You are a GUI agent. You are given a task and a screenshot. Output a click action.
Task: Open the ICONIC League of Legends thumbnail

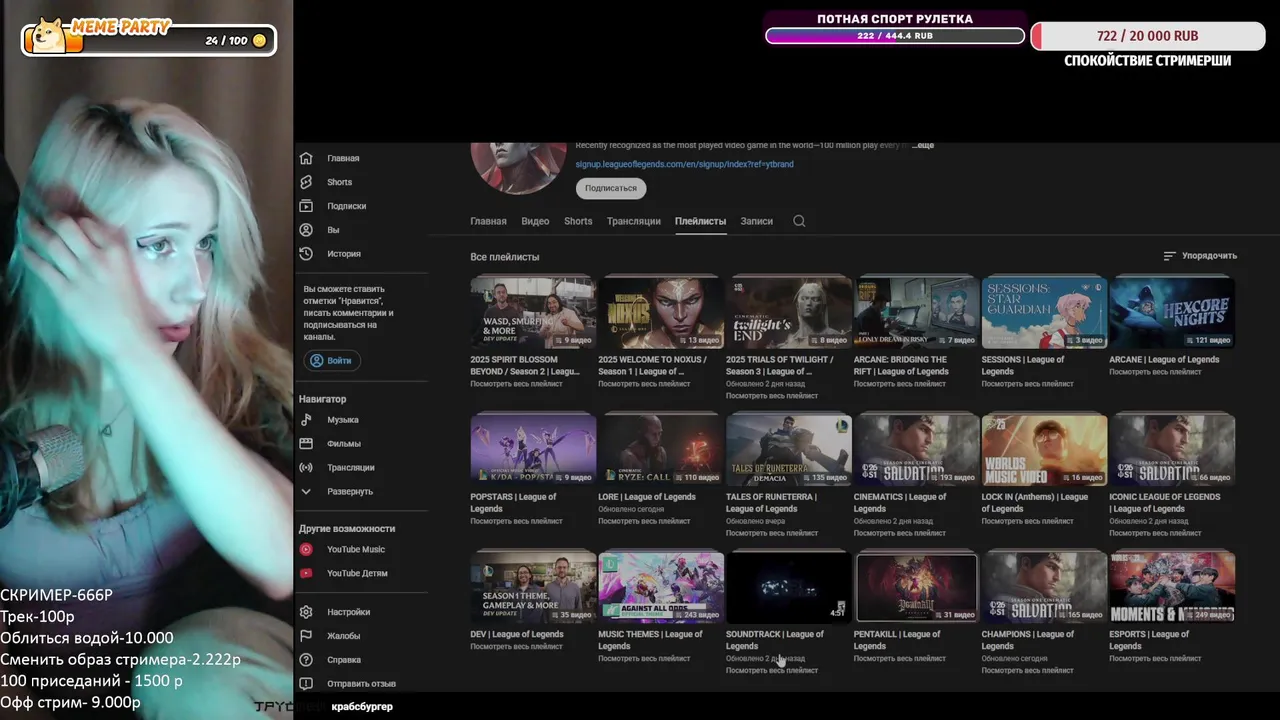pyautogui.click(x=1172, y=450)
